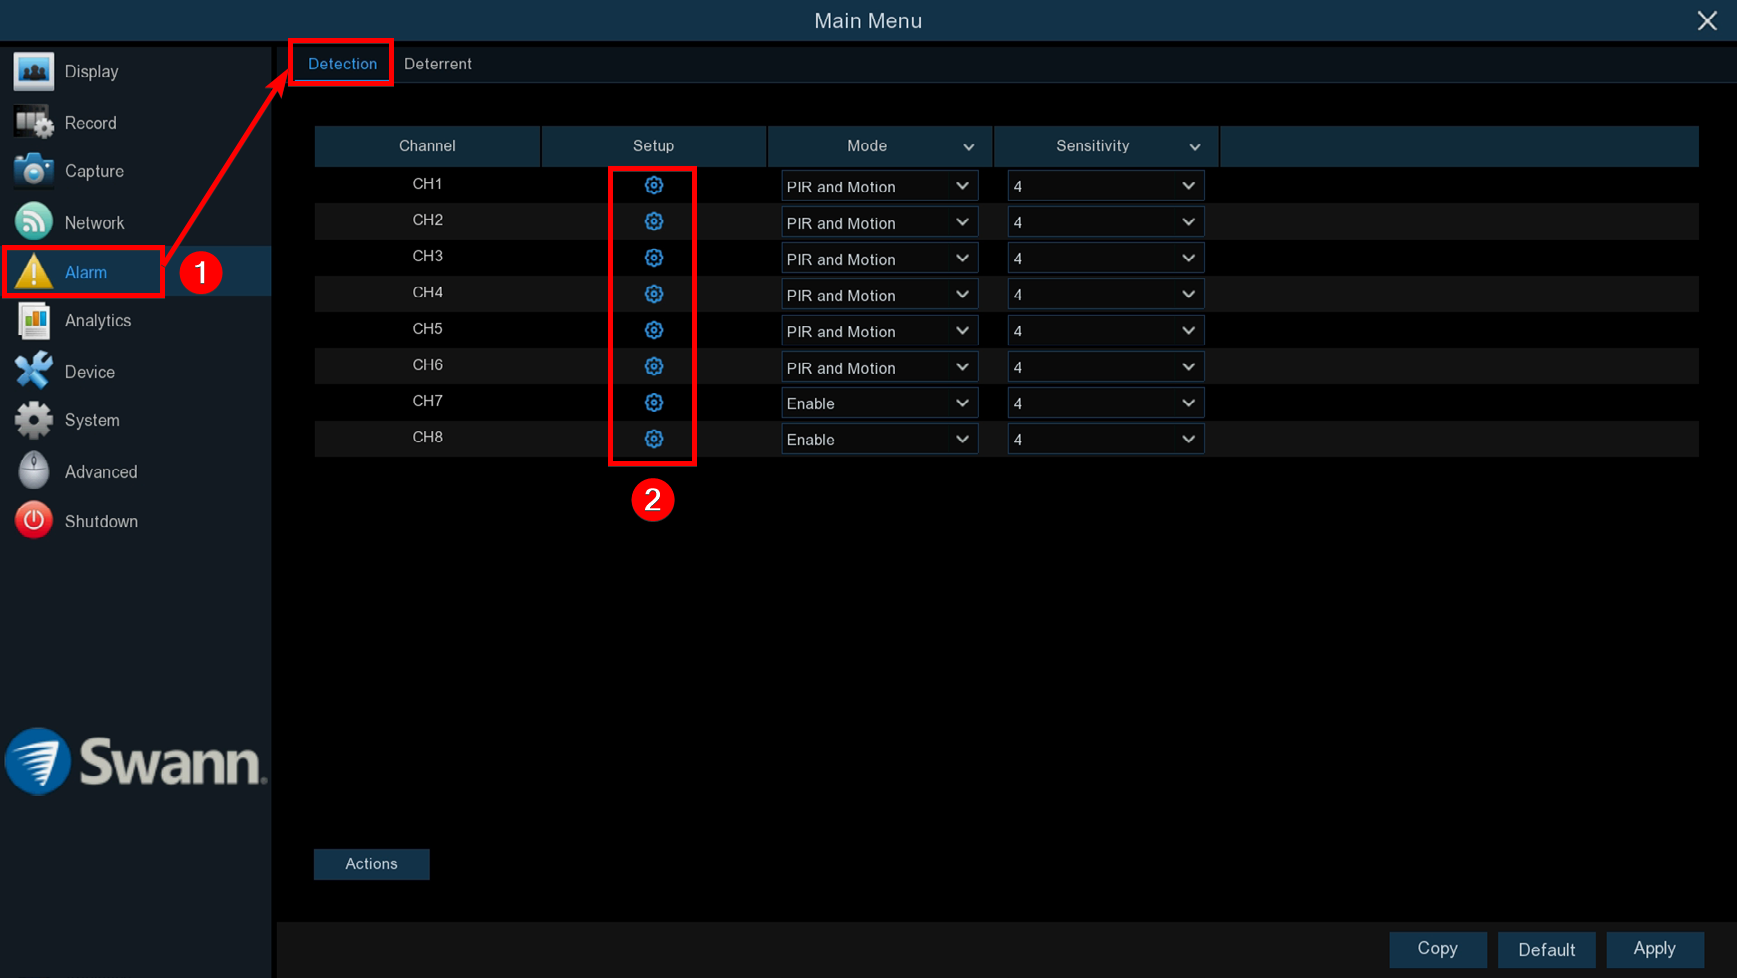1737x978 pixels.
Task: Open the CH3 Sensitivity dropdown
Action: pyautogui.click(x=1104, y=258)
